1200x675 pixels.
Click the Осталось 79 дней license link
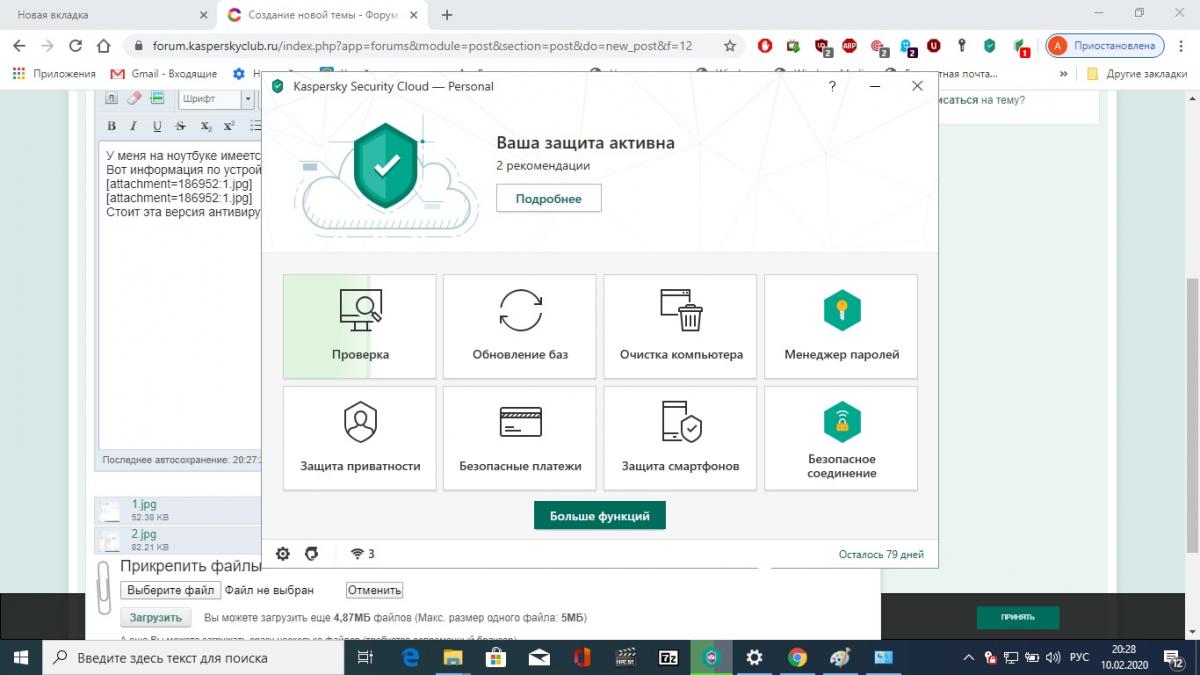880,554
